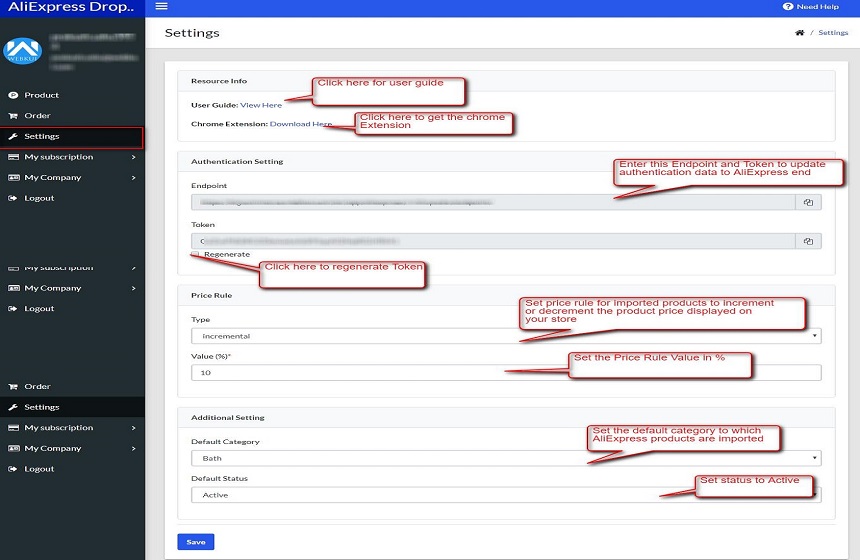Copy the Endpoint value with copy icon

808,202
